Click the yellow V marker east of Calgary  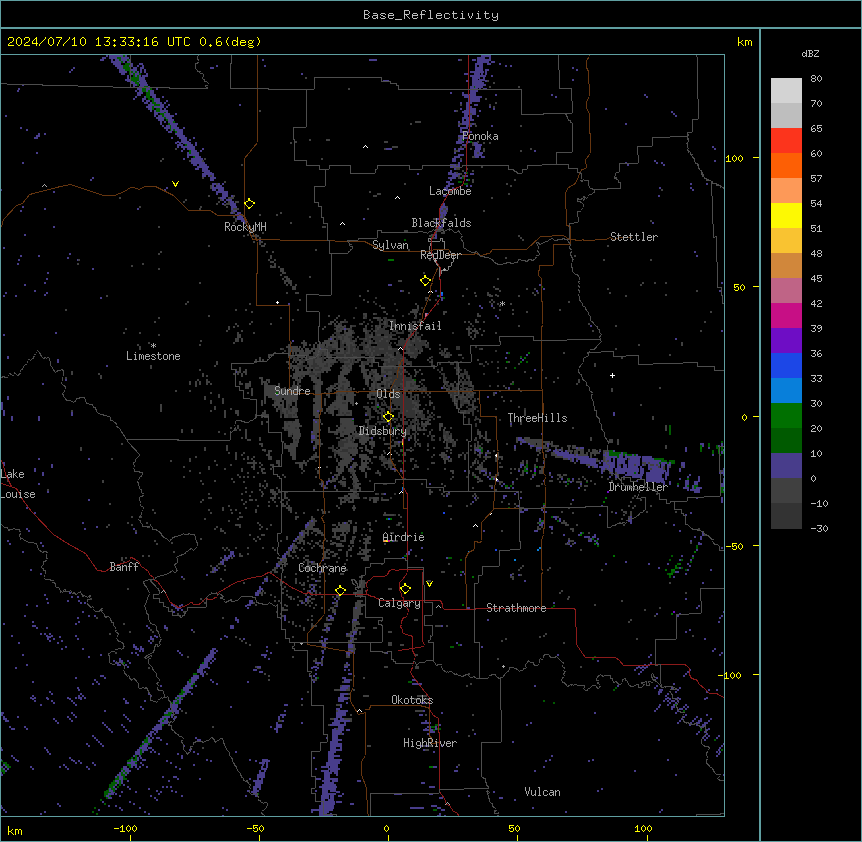(429, 584)
